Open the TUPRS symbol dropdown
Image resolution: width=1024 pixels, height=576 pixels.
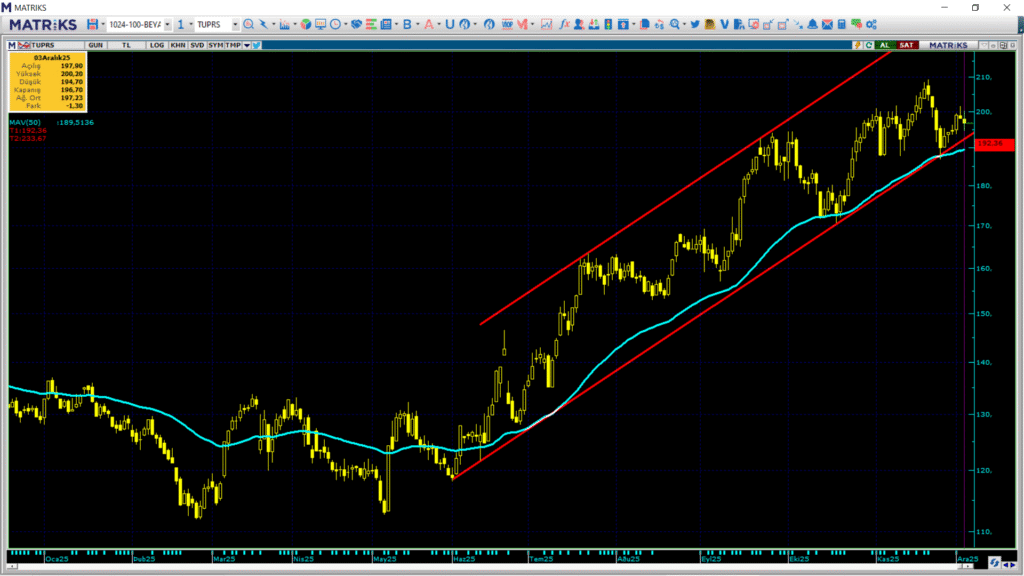235,24
